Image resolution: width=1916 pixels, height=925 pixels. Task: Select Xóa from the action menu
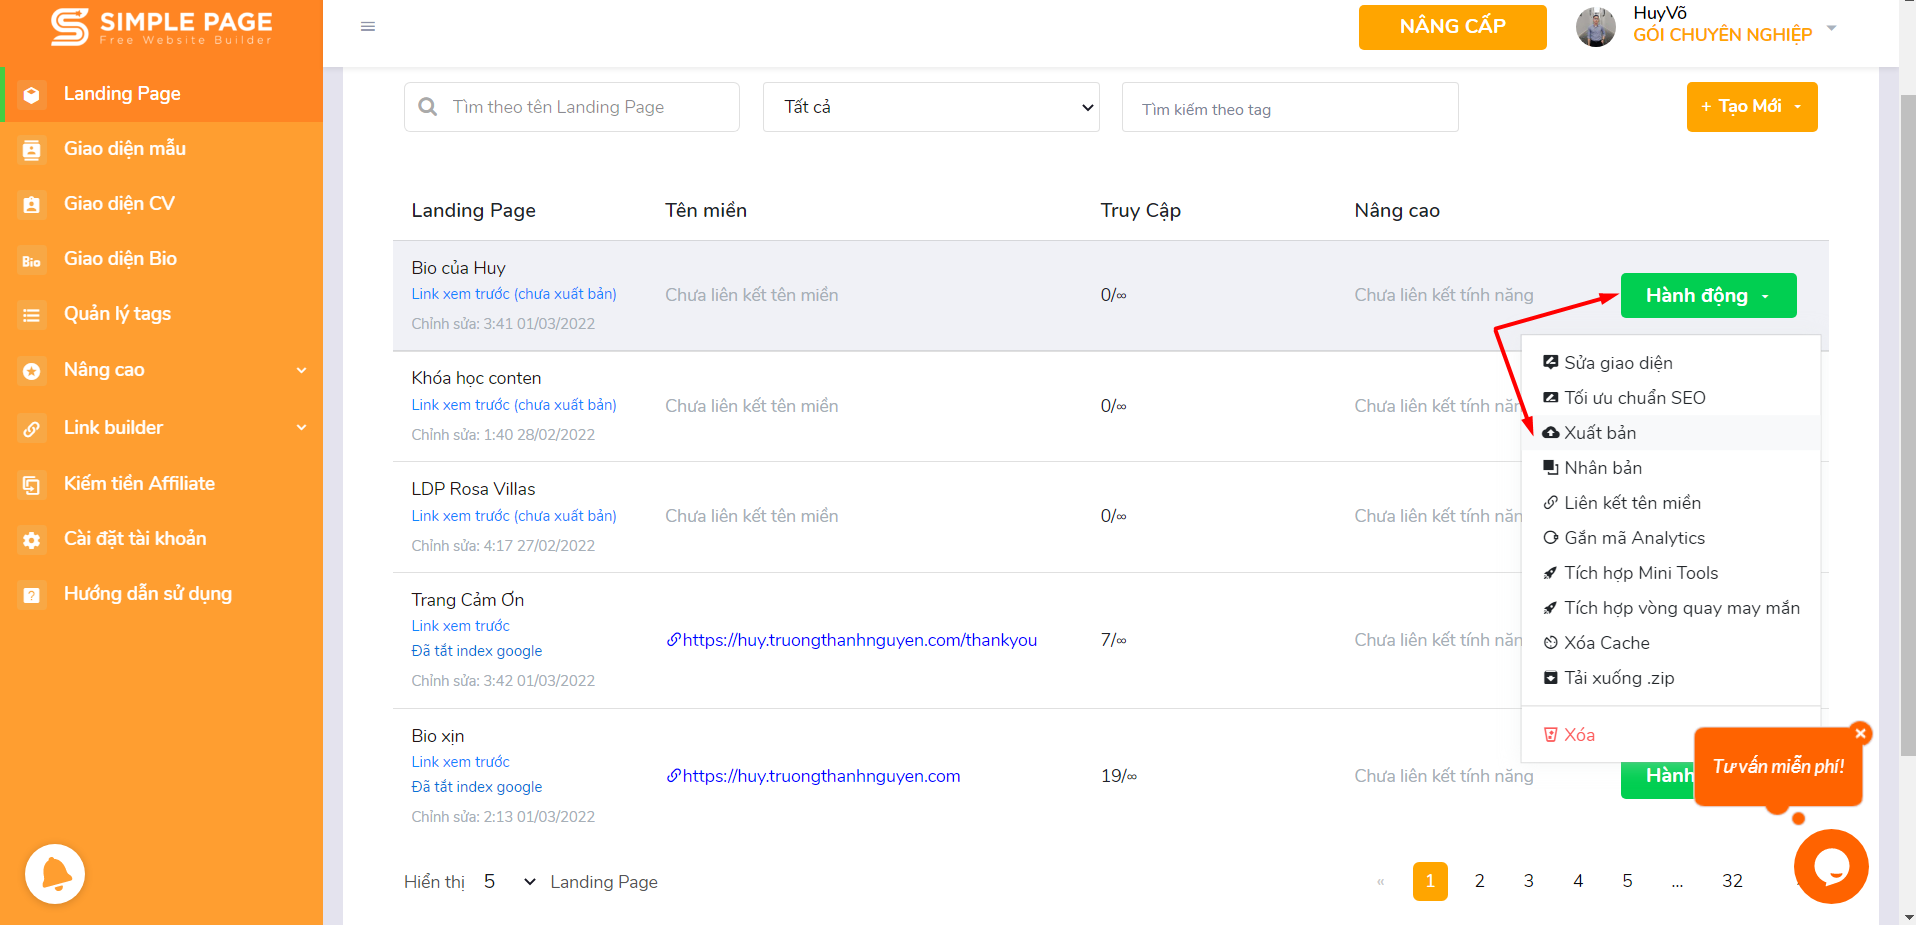click(1578, 735)
